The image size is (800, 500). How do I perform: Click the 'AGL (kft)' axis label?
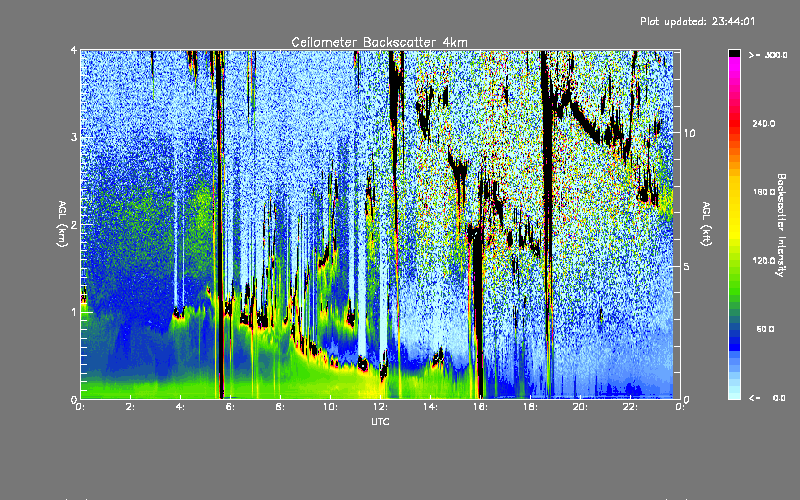tap(706, 224)
